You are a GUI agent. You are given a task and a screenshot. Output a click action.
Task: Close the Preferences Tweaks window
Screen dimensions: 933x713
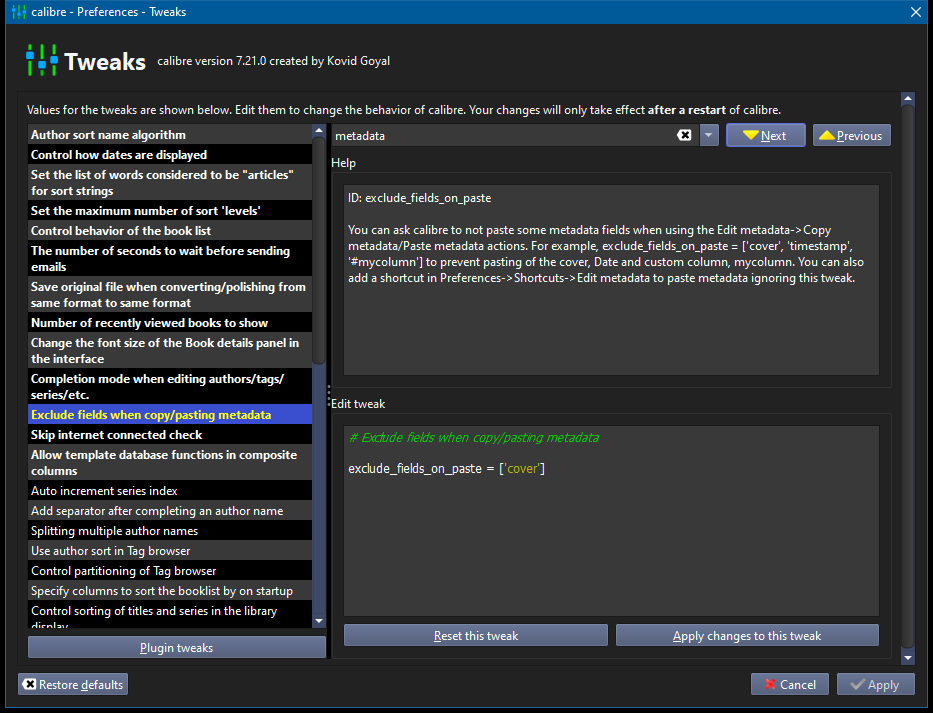(x=916, y=12)
